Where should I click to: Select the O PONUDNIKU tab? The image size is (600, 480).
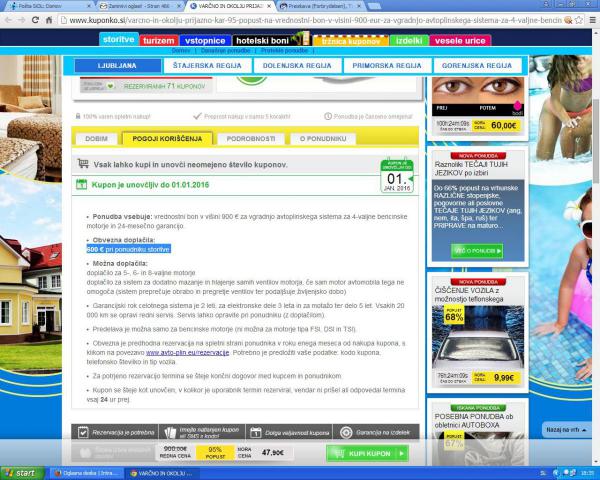tap(325, 139)
